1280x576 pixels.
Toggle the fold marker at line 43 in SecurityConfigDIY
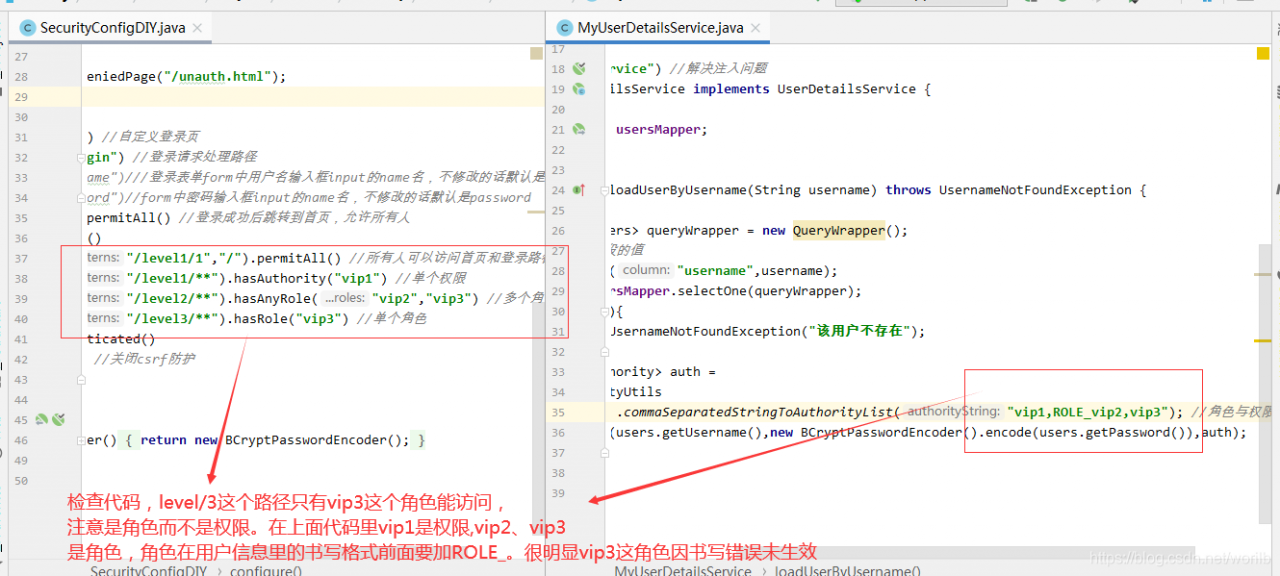[79, 380]
